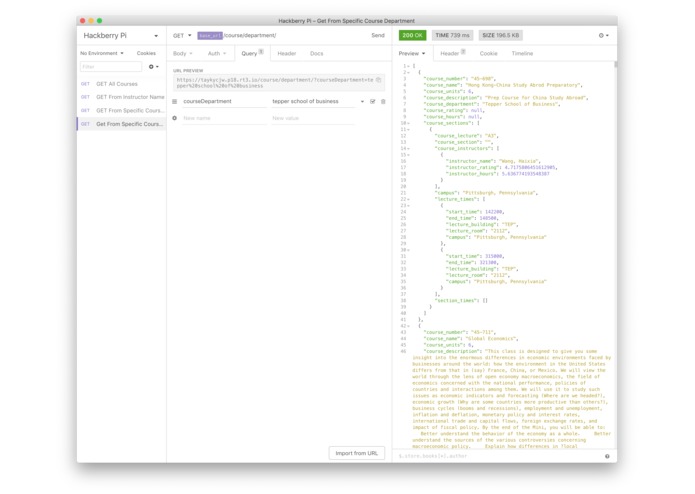
Task: Copy the URL preview with the copy icon
Action: (x=379, y=80)
